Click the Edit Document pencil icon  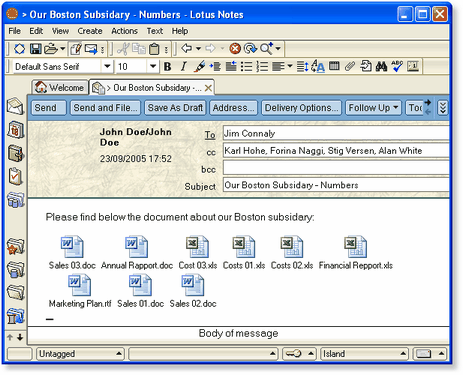tap(75, 49)
